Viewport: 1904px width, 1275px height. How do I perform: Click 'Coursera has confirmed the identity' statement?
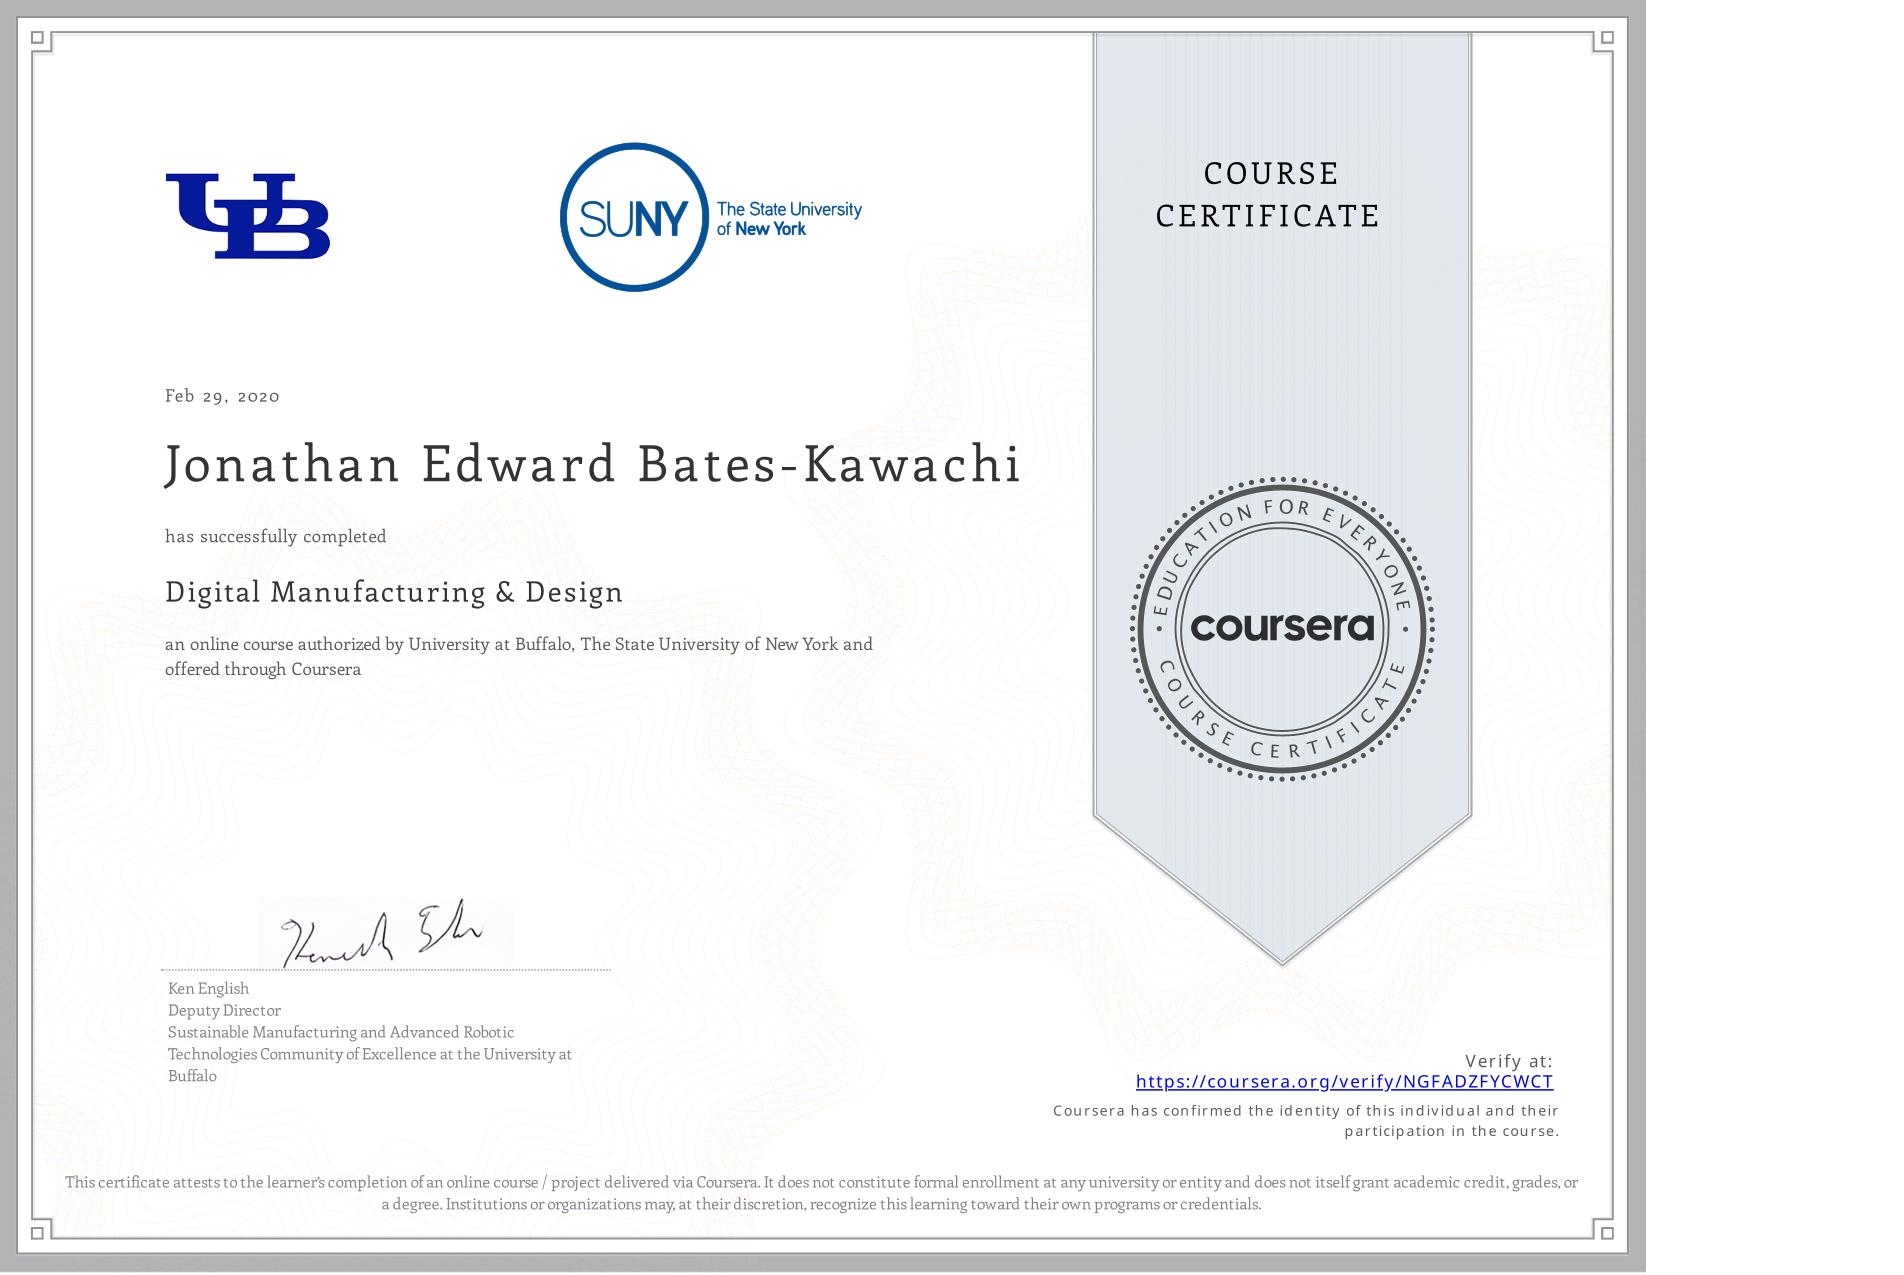point(1306,1121)
